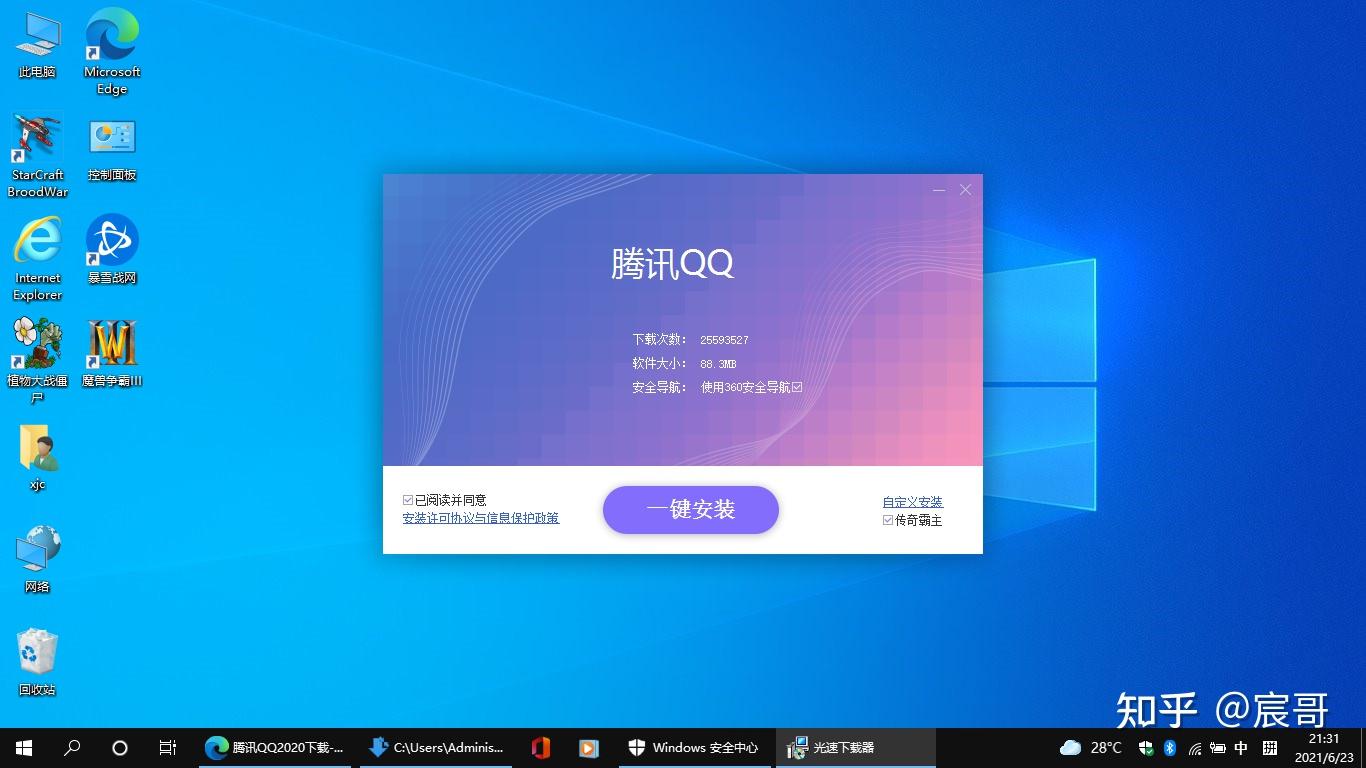Screen dimensions: 1366x768
Task: Select the 网络 desktop icon
Action: point(38,559)
